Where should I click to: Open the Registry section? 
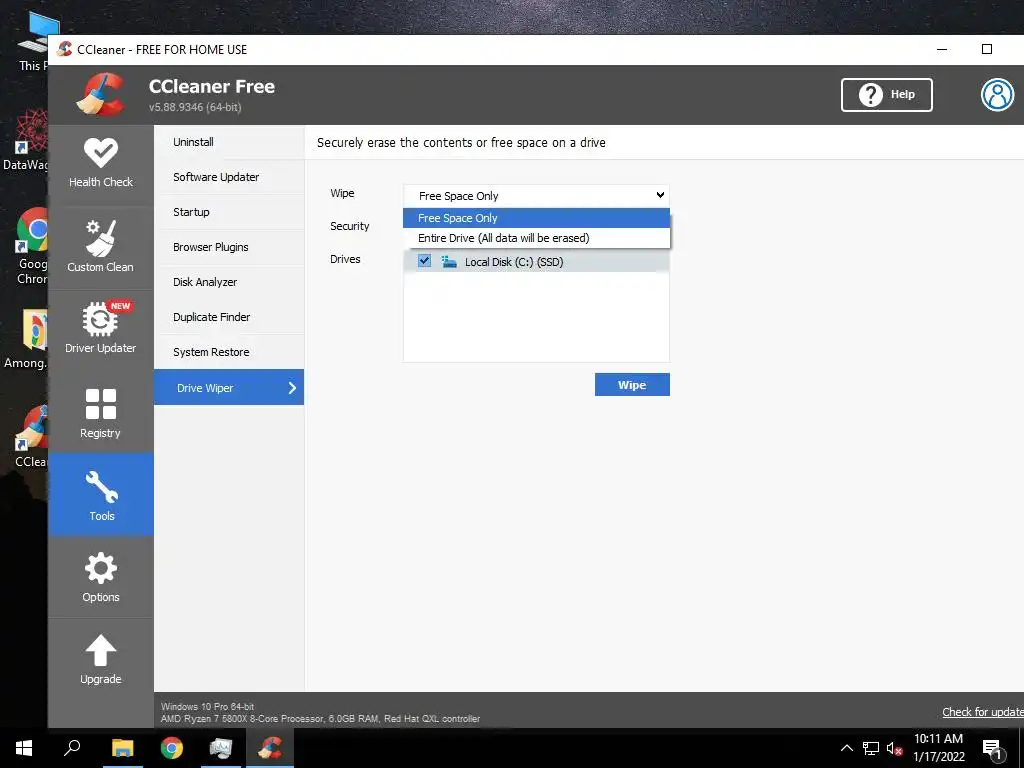pyautogui.click(x=101, y=413)
